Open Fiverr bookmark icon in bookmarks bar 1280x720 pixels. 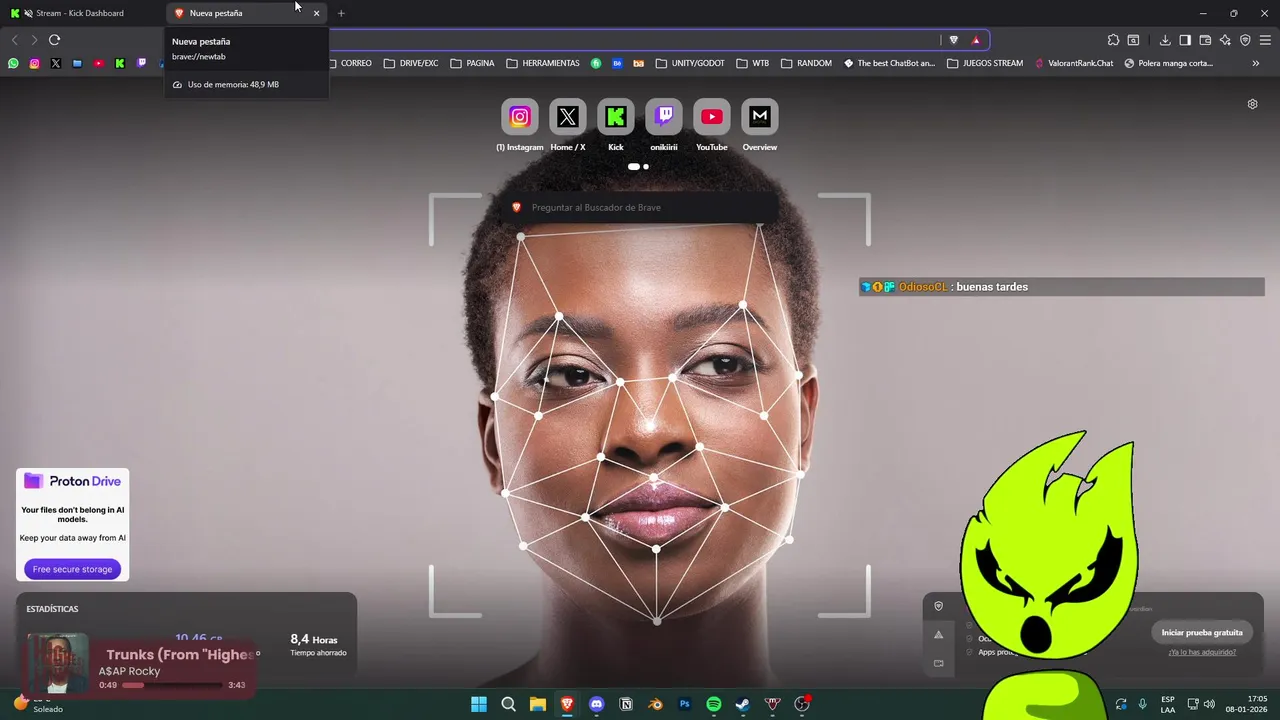[x=596, y=63]
